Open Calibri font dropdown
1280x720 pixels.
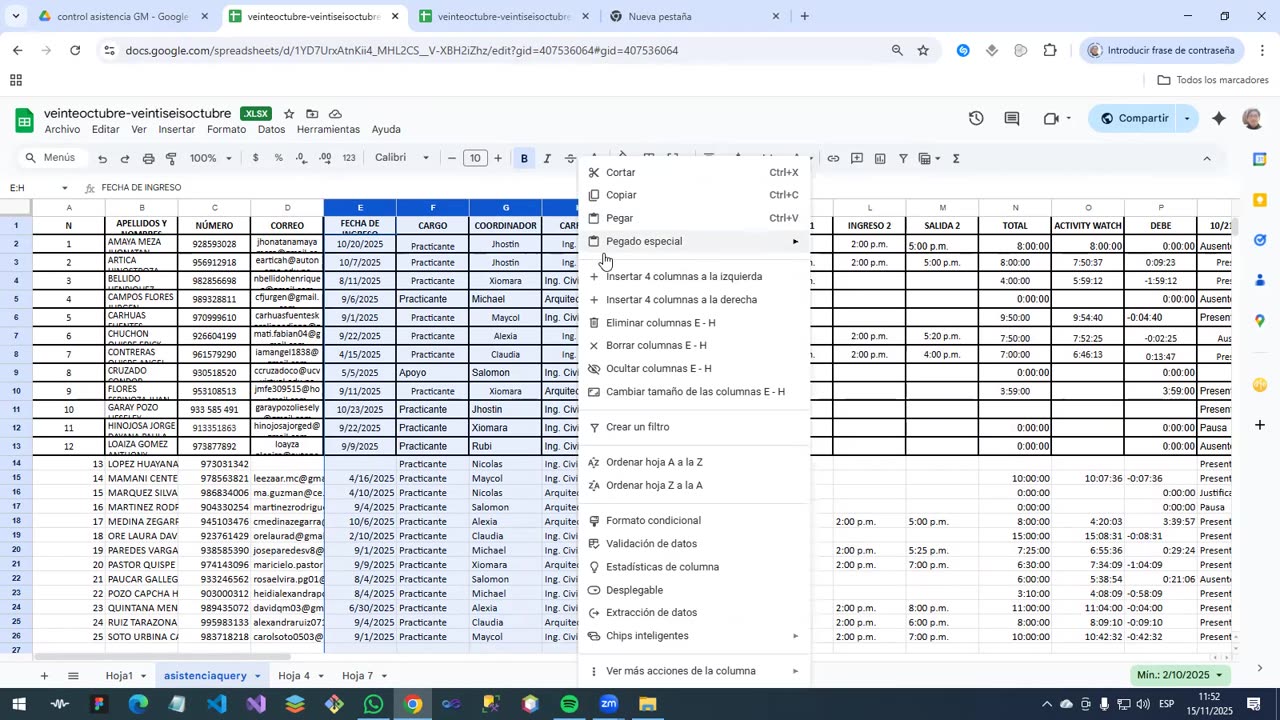point(402,158)
